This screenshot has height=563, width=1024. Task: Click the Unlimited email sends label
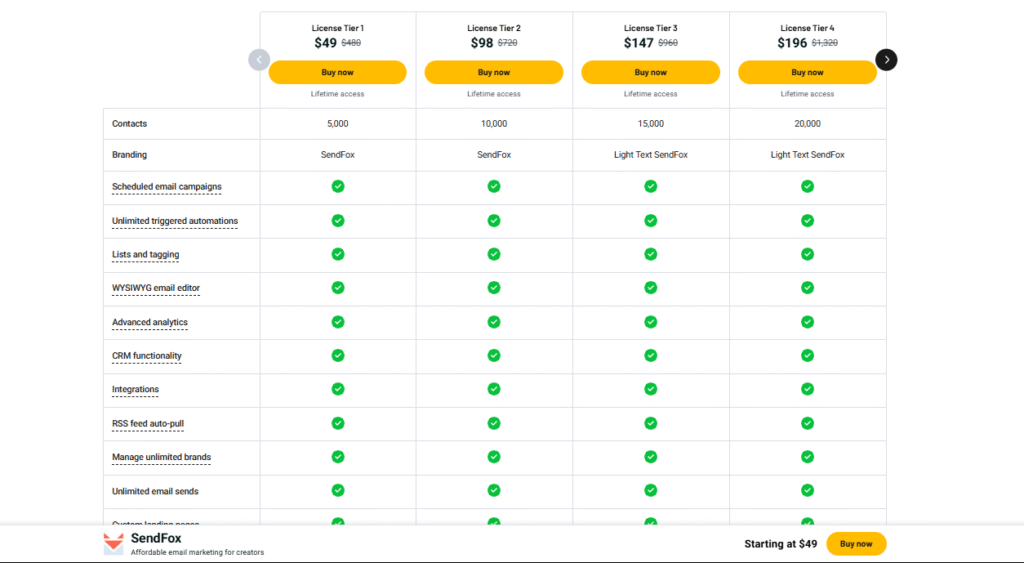[x=155, y=491]
